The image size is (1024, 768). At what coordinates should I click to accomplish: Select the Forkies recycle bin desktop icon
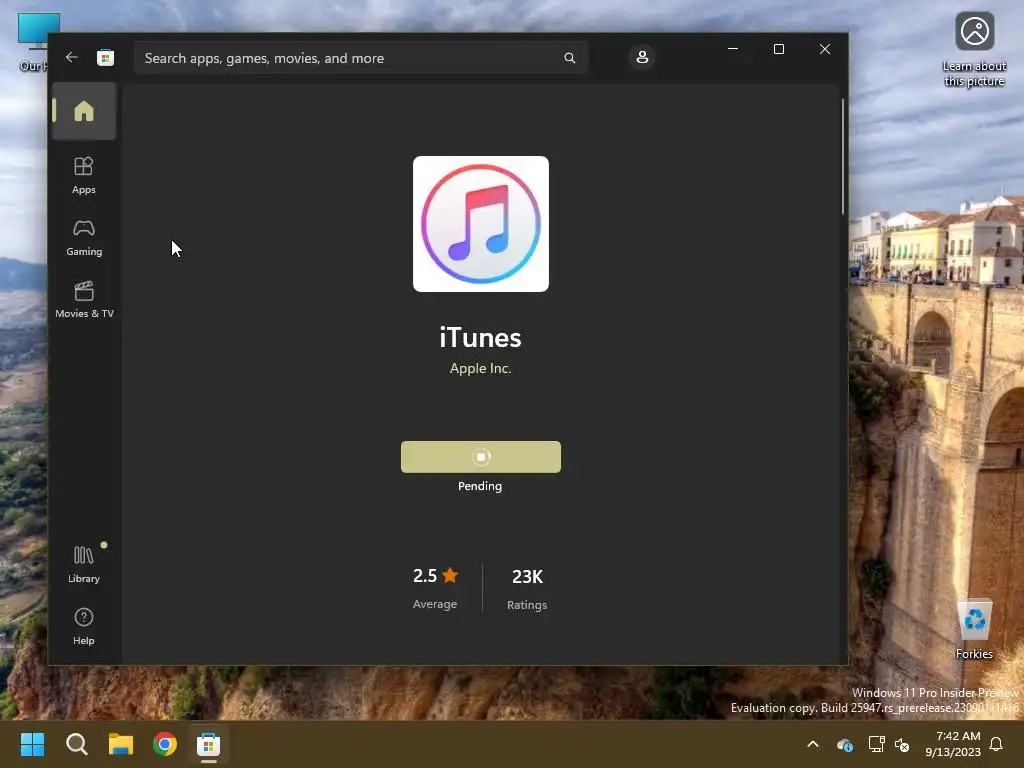974,630
